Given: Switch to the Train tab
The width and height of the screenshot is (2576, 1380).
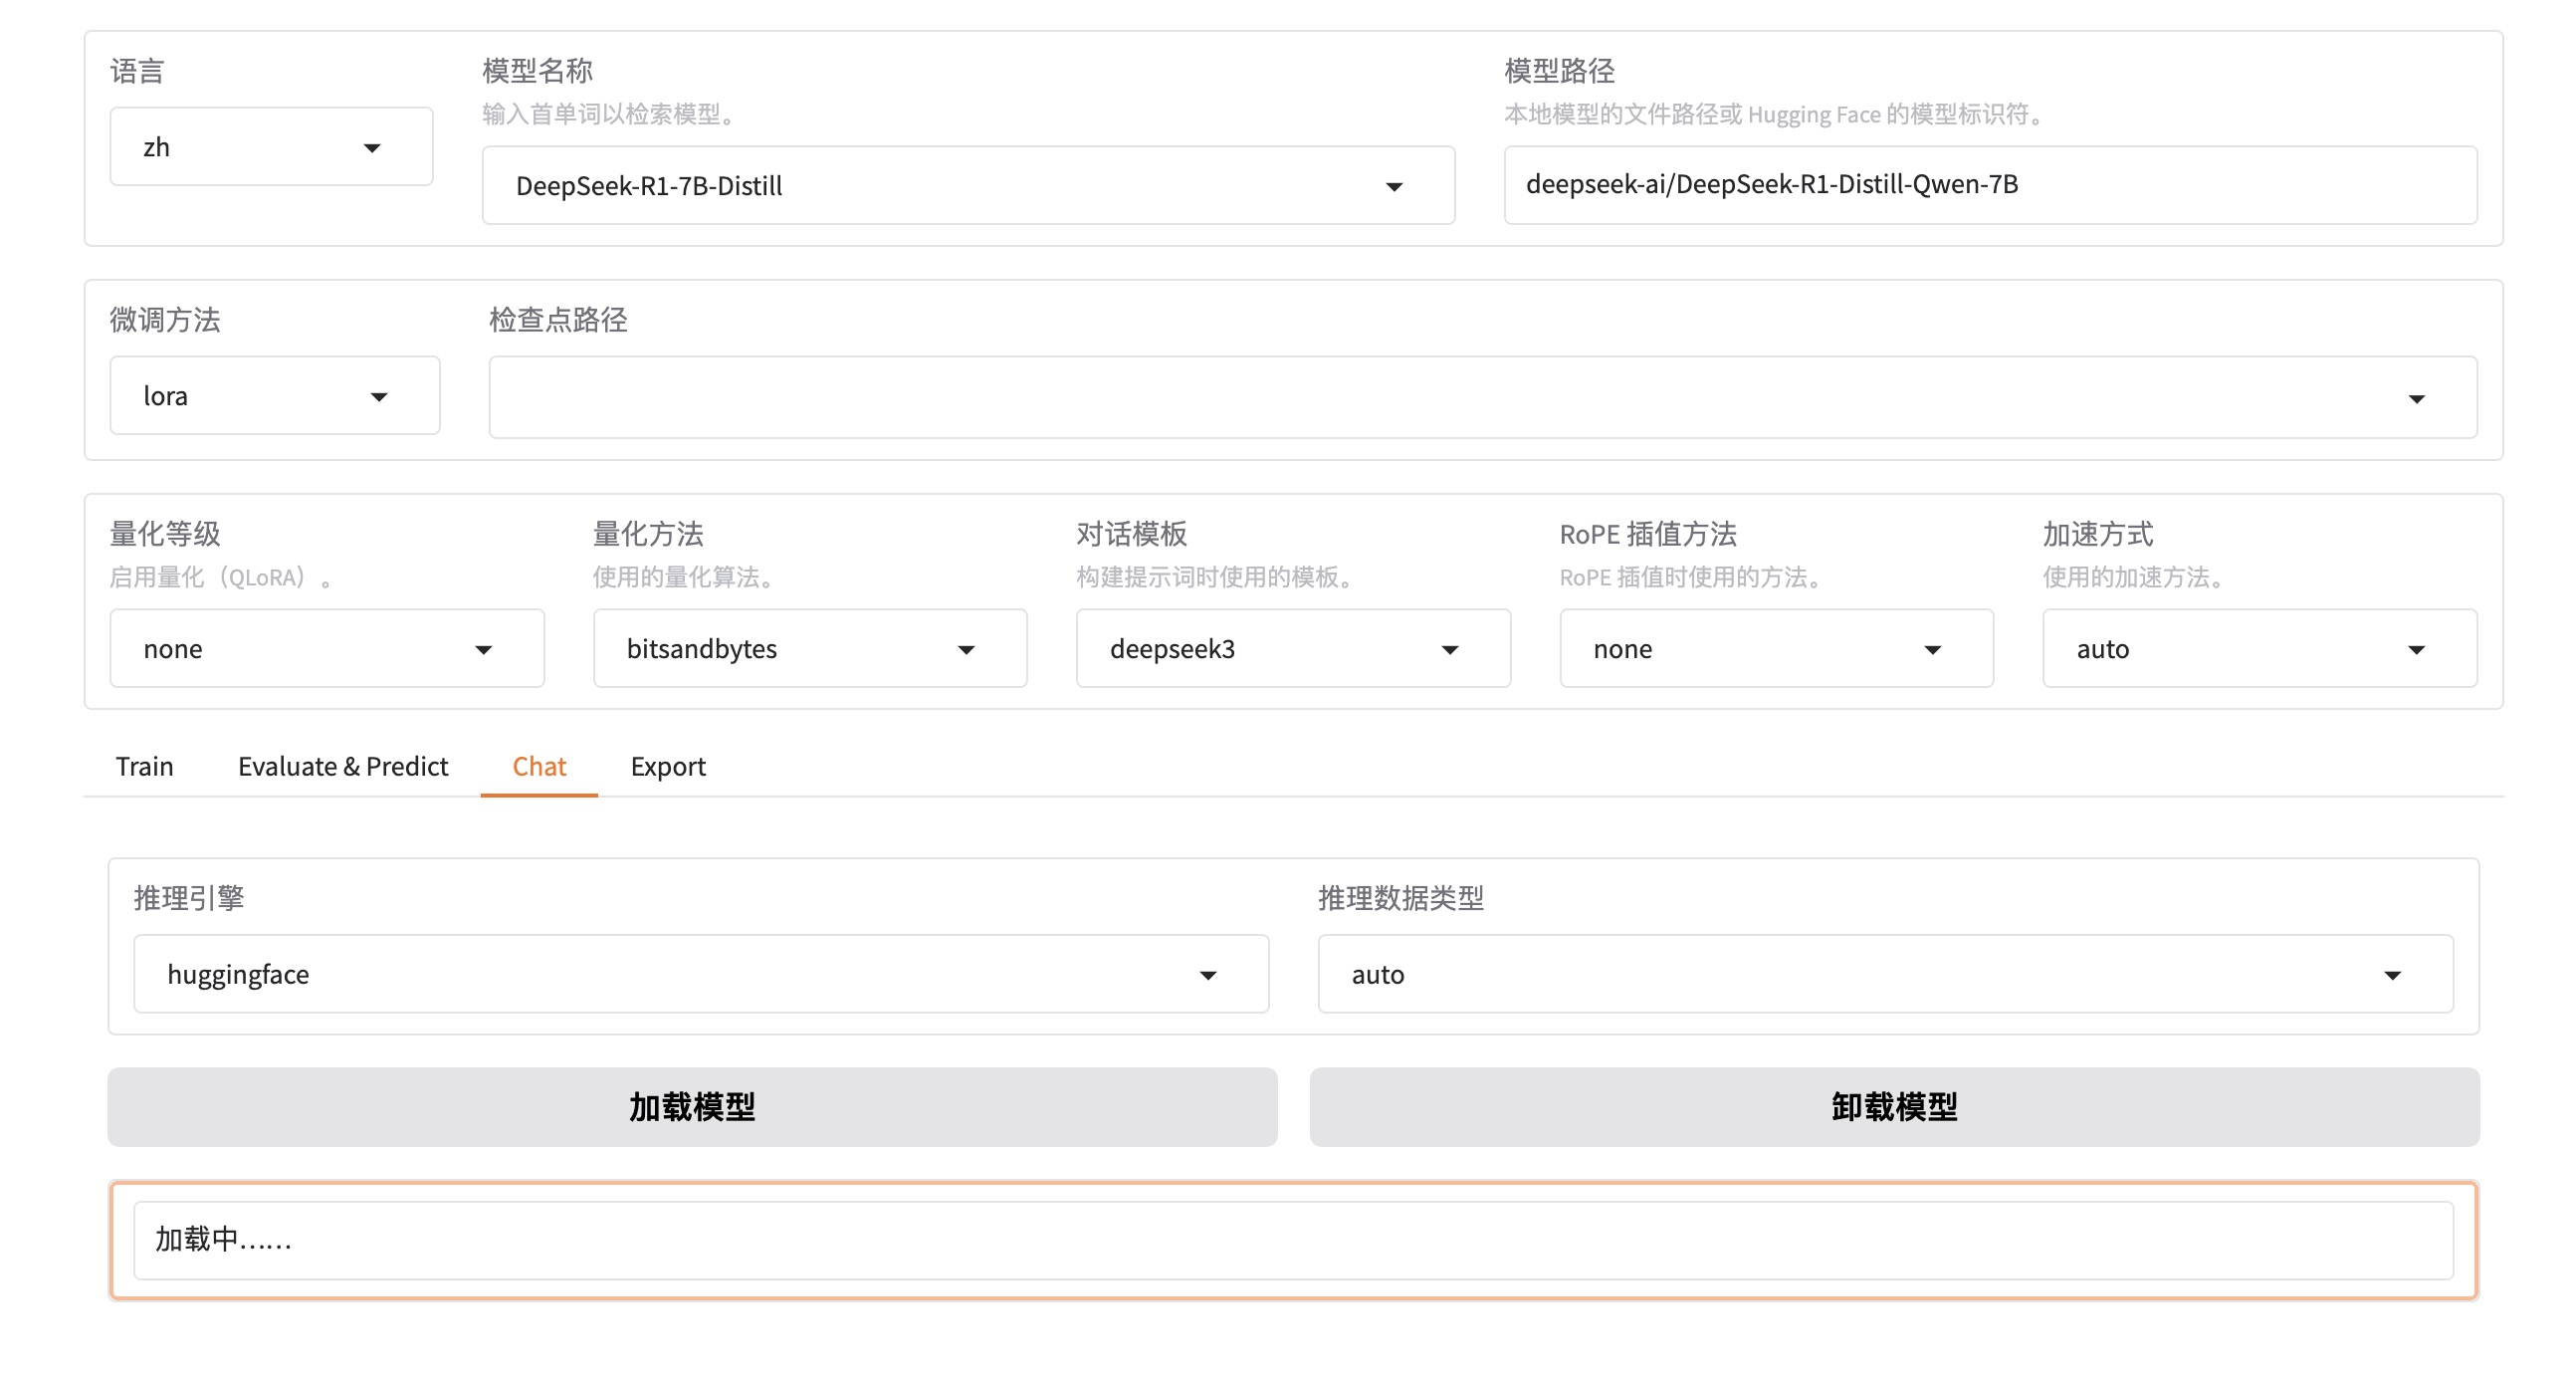Looking at the screenshot, I should [144, 766].
